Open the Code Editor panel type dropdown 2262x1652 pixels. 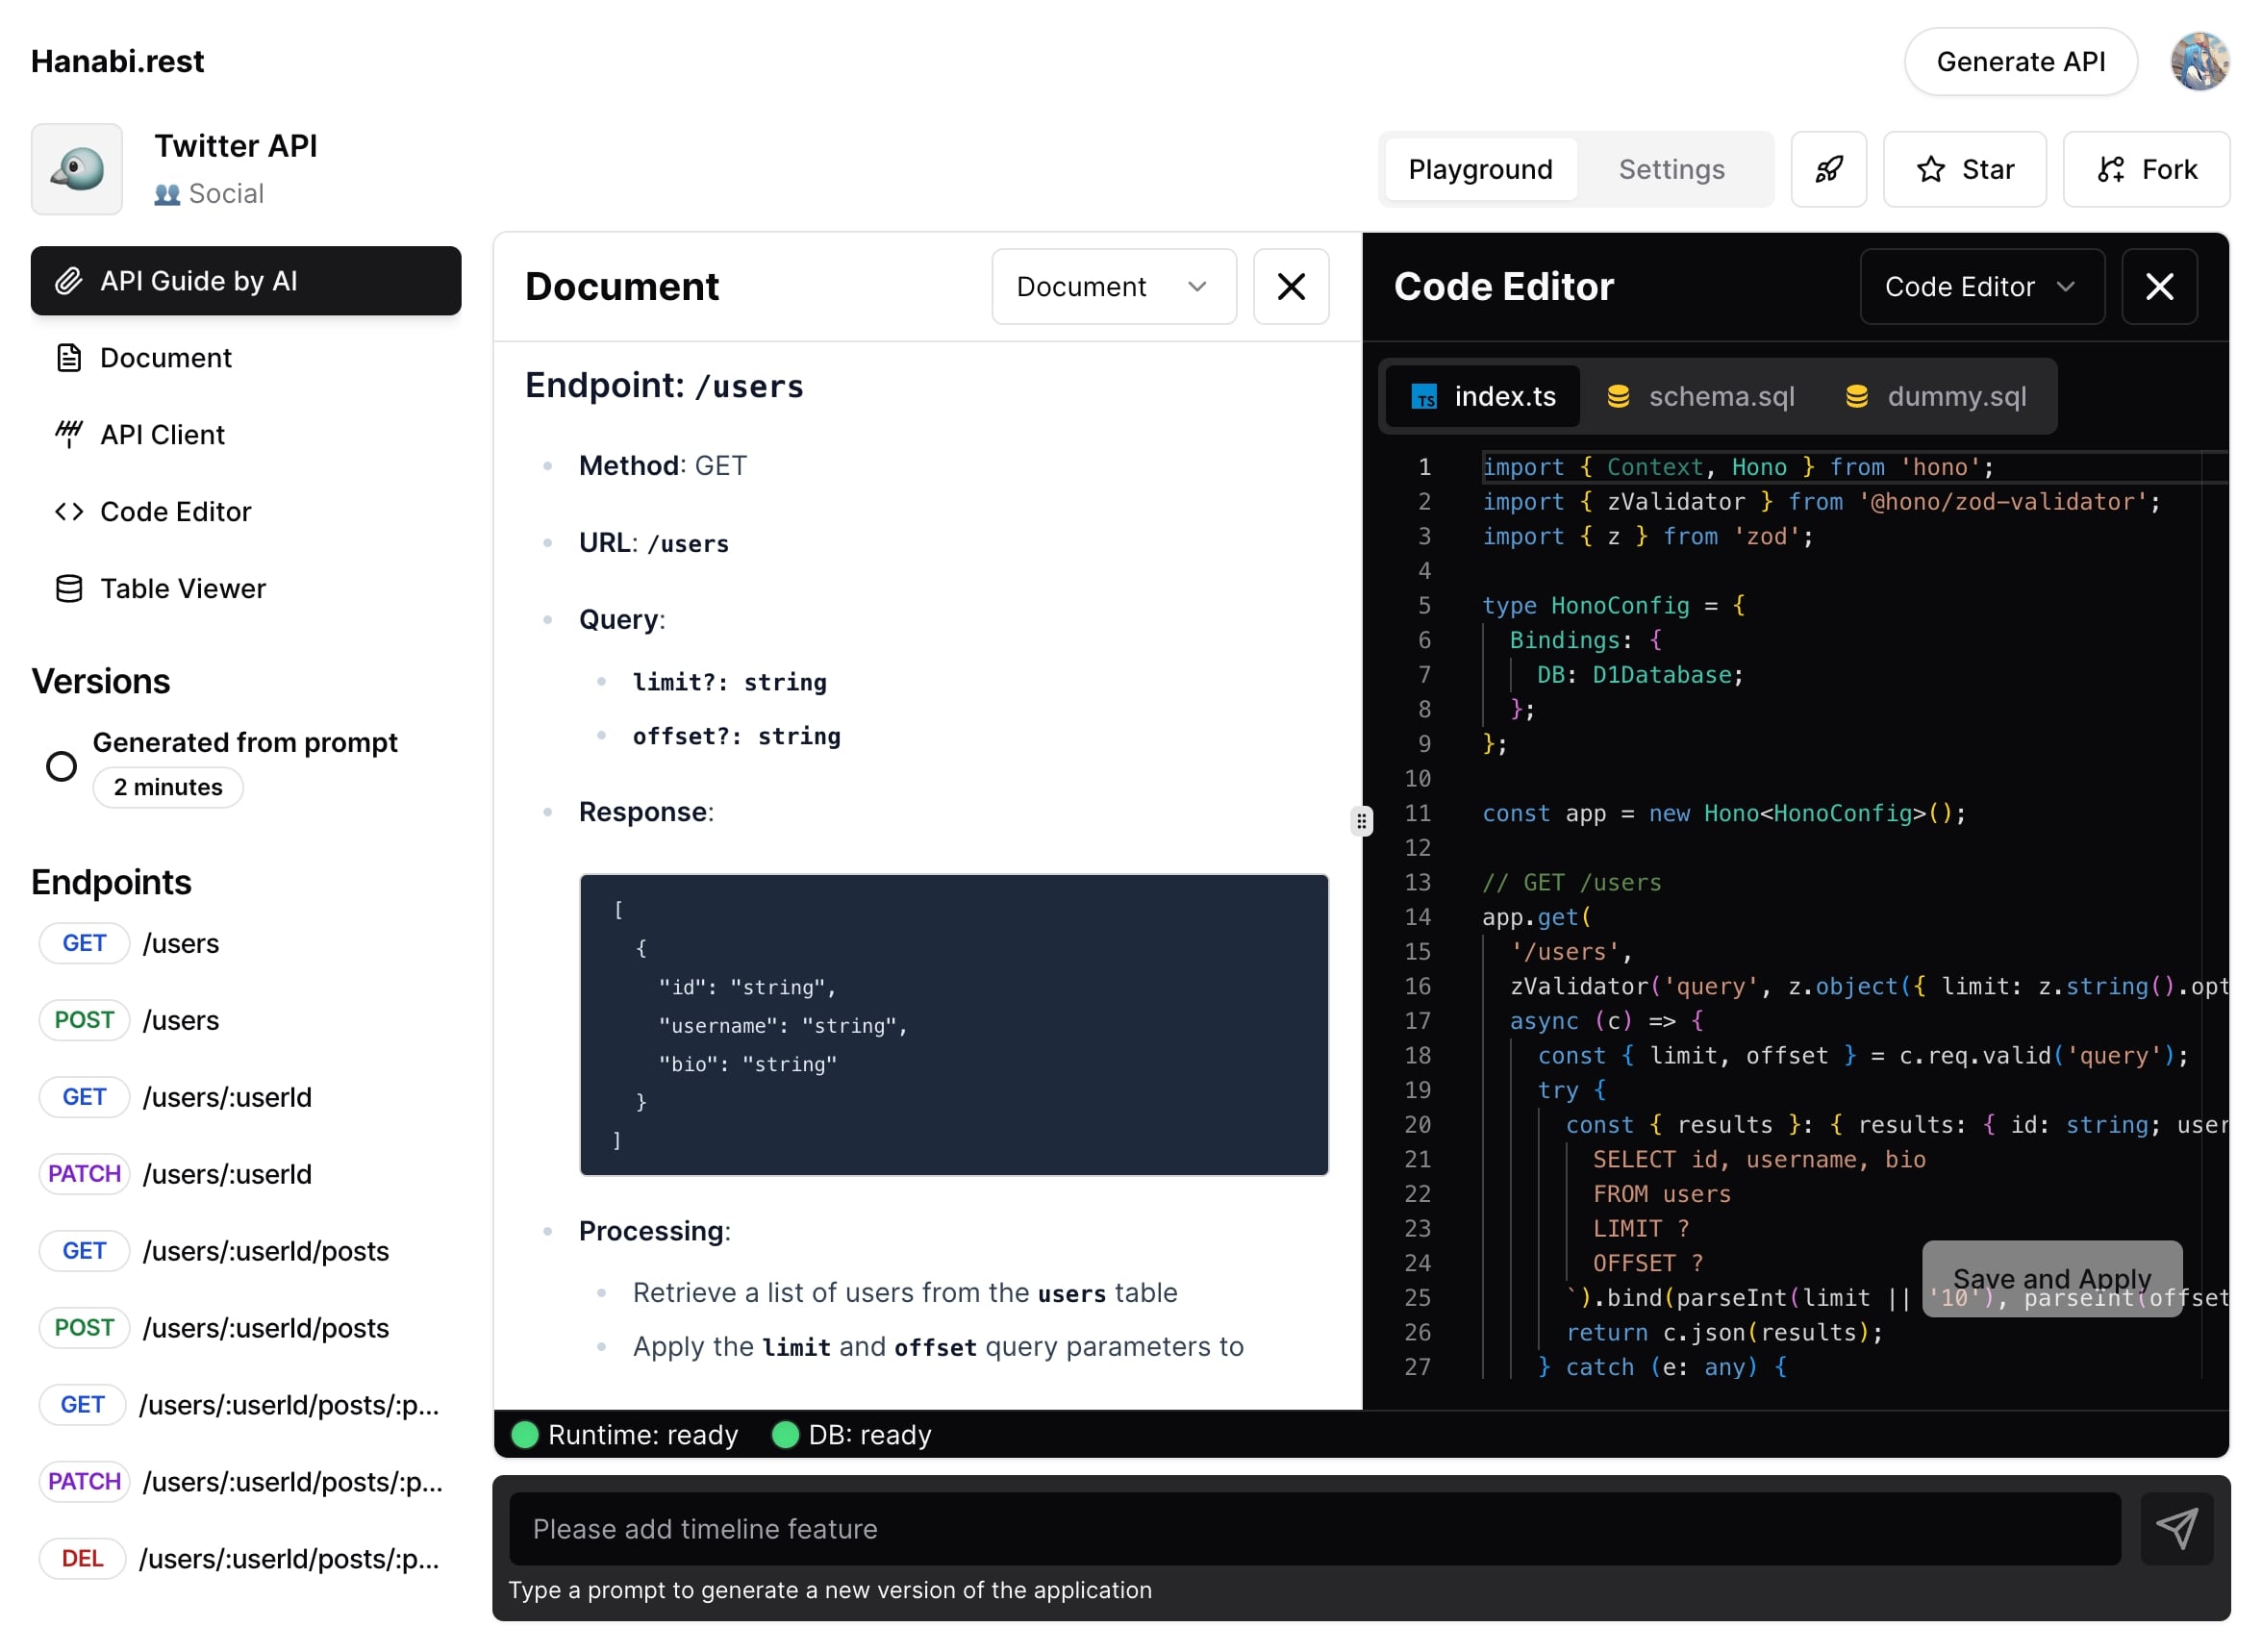pos(1982,287)
